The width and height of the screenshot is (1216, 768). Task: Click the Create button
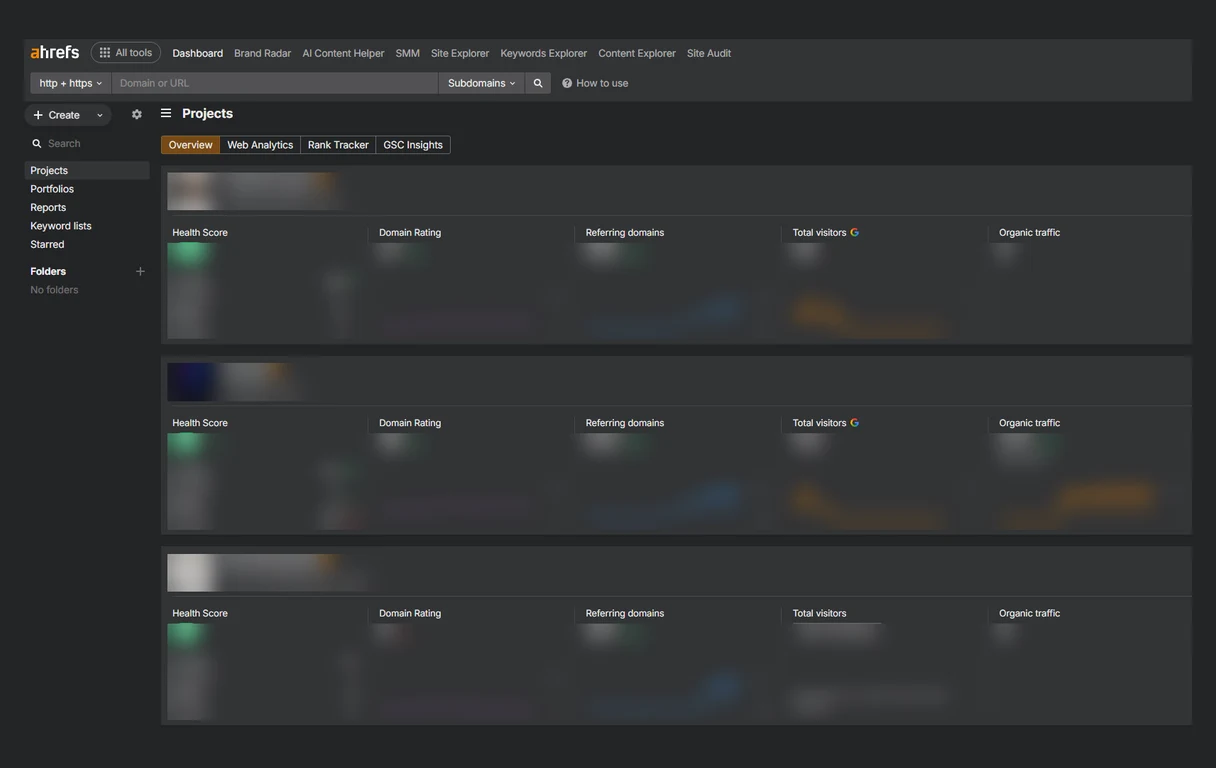[57, 115]
